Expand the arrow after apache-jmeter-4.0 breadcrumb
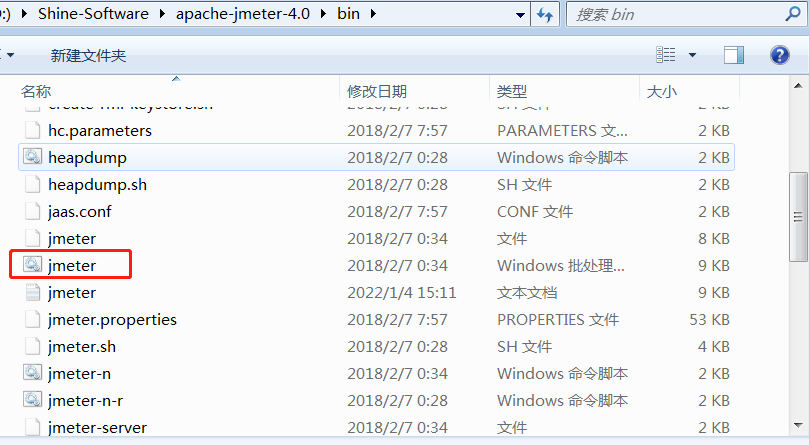The width and height of the screenshot is (810, 445). [324, 14]
